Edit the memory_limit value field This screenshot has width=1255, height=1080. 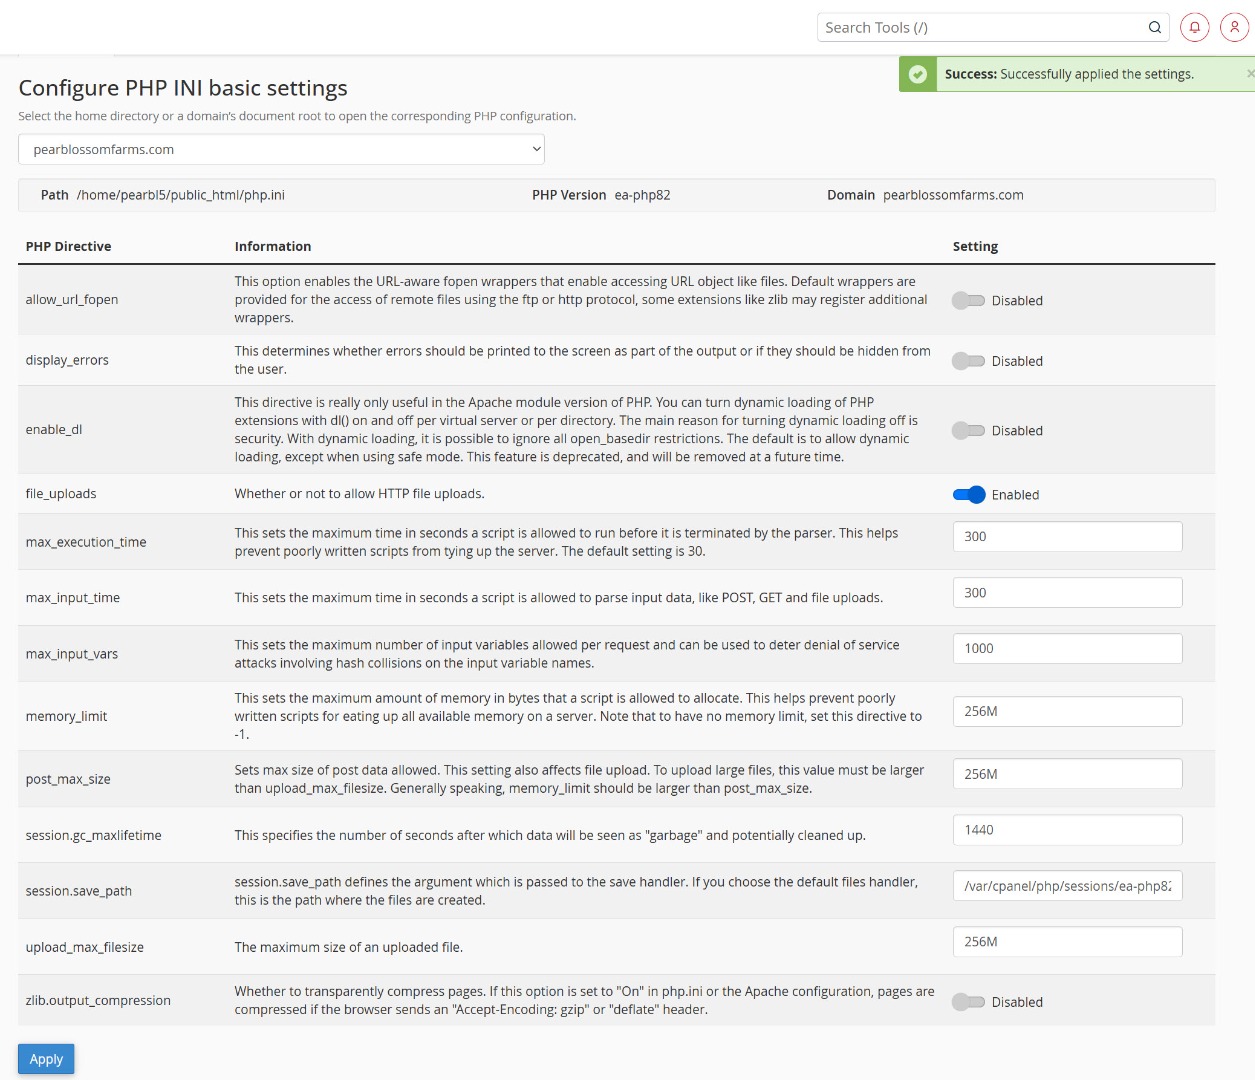[x=1067, y=712]
